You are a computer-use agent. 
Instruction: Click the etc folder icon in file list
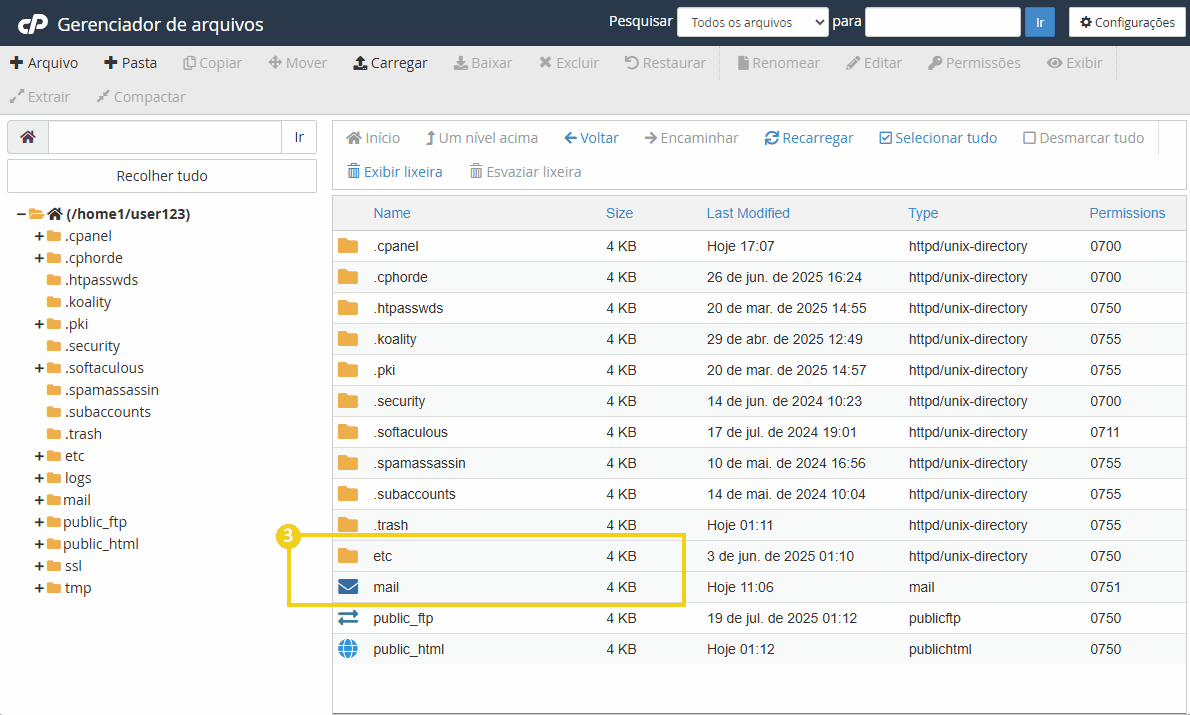coord(348,556)
